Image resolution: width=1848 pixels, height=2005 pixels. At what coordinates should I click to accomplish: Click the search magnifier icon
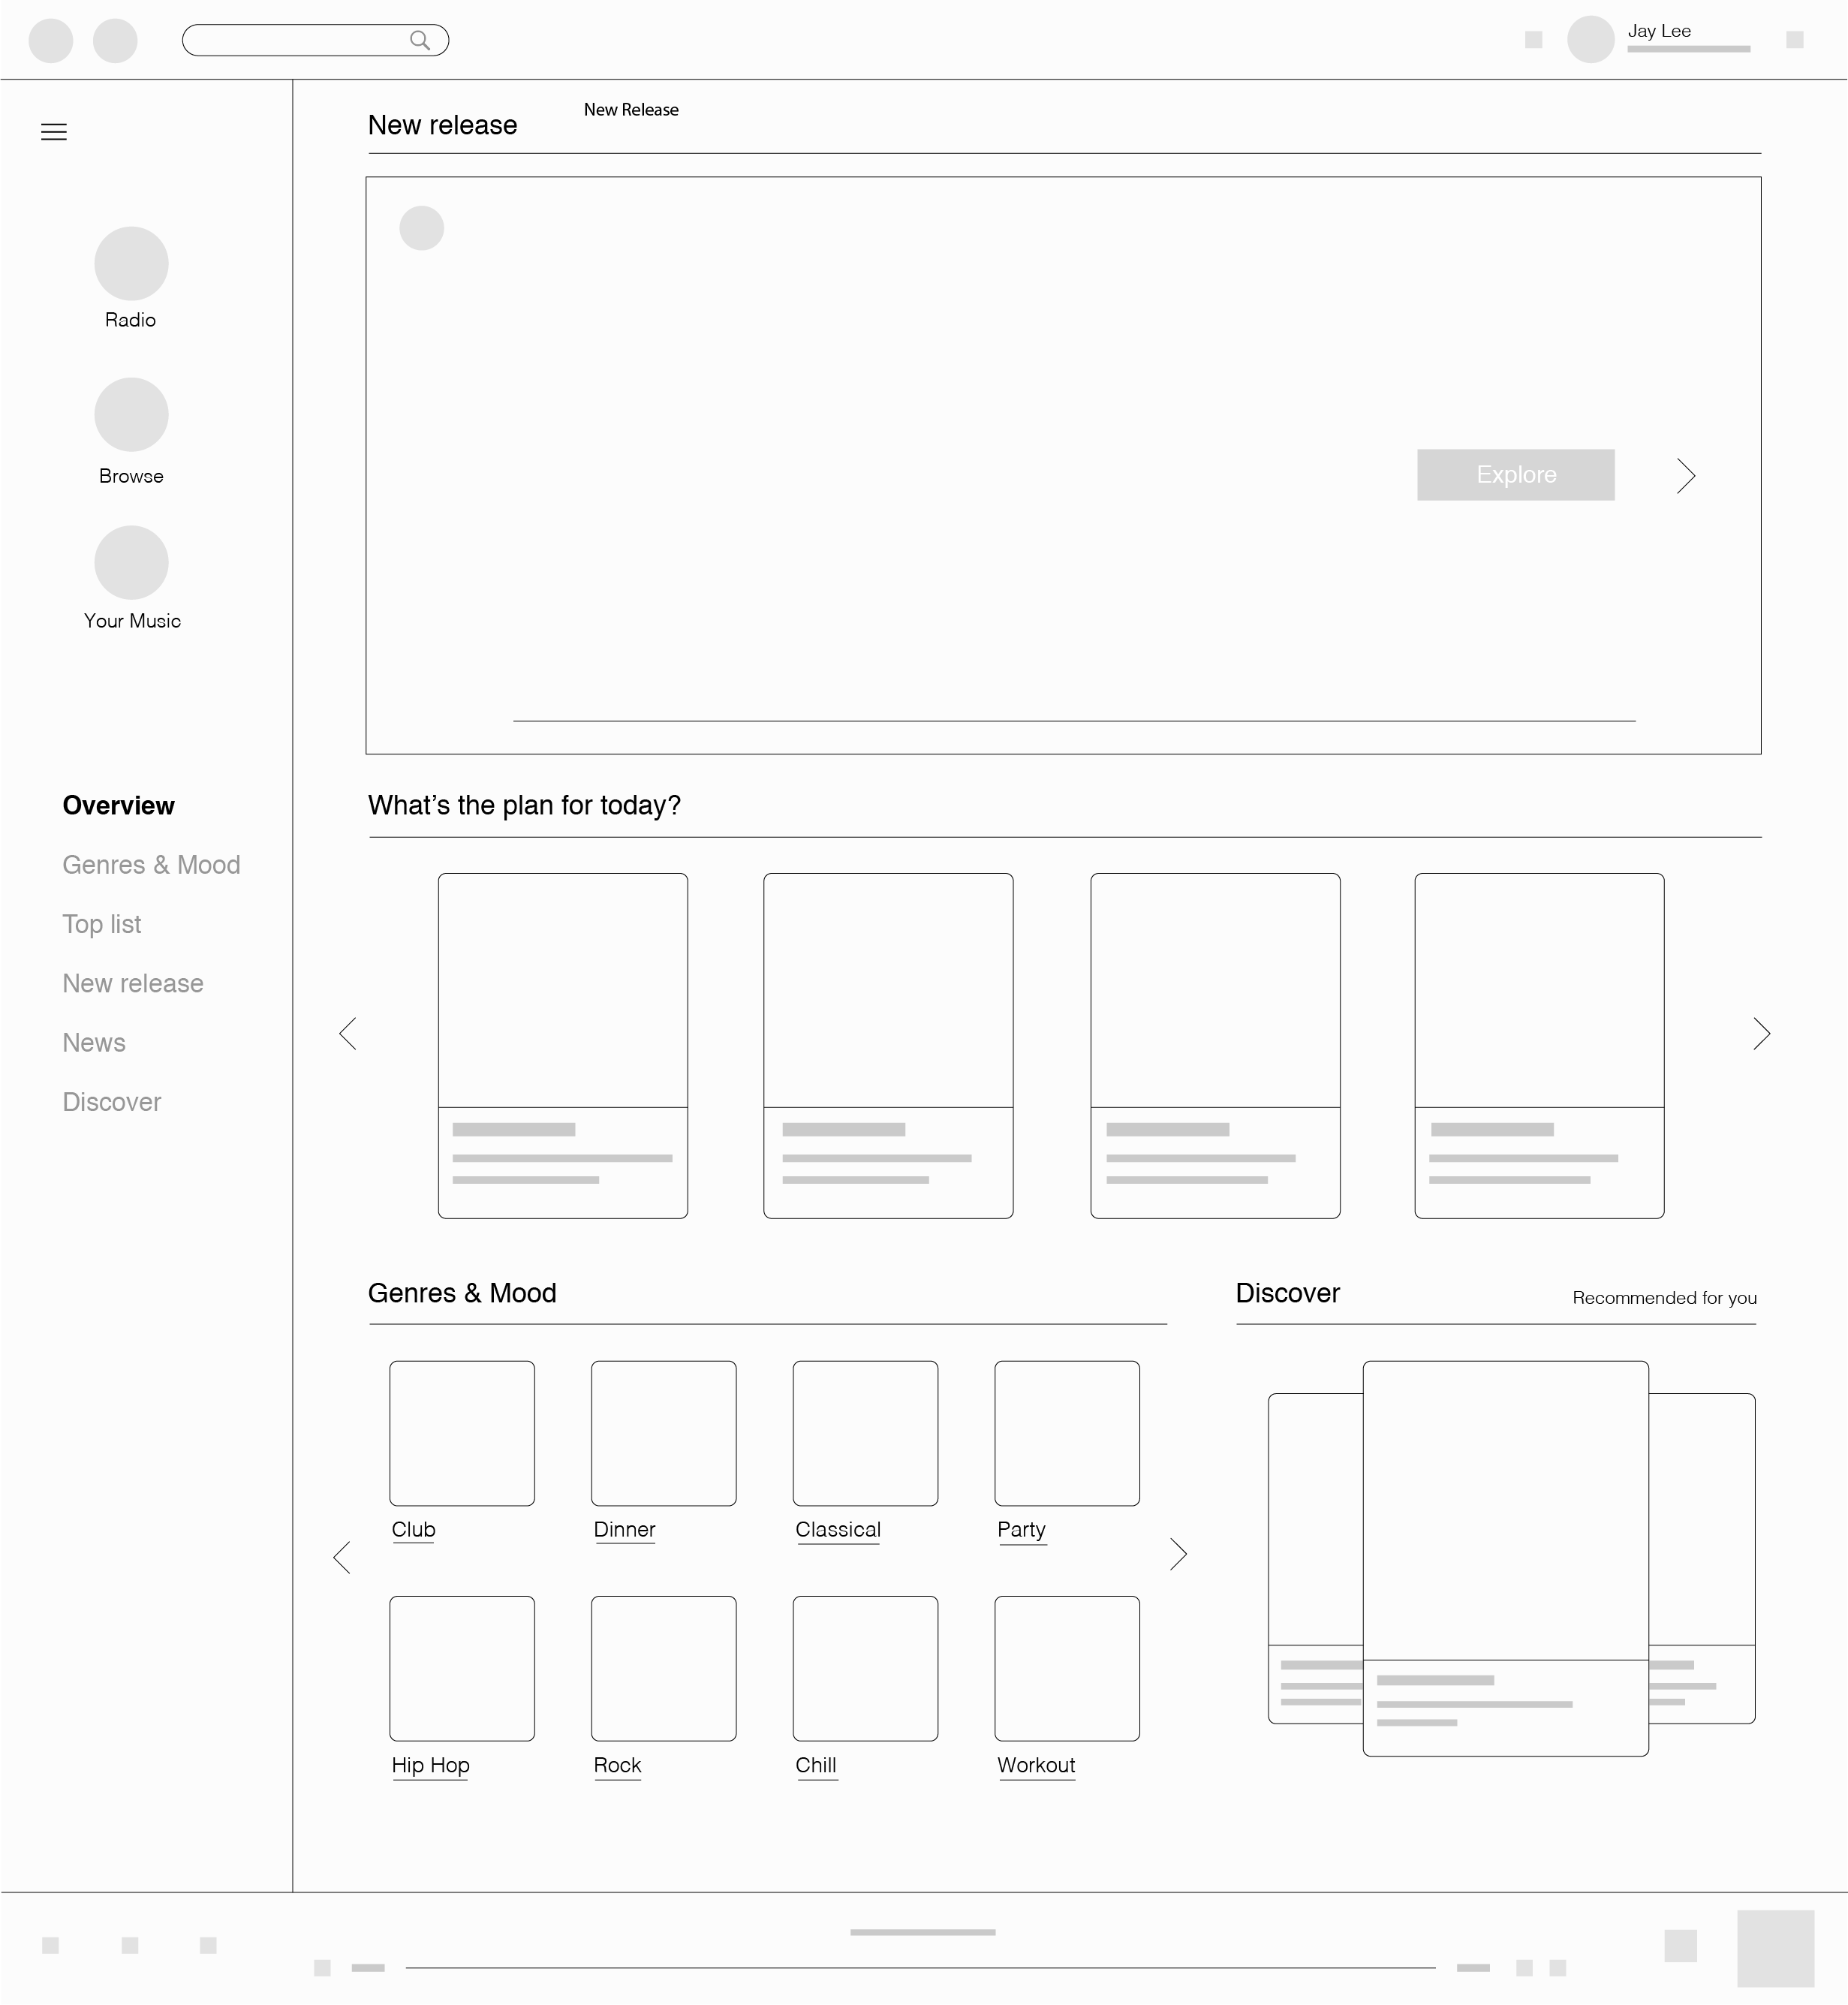pos(421,40)
